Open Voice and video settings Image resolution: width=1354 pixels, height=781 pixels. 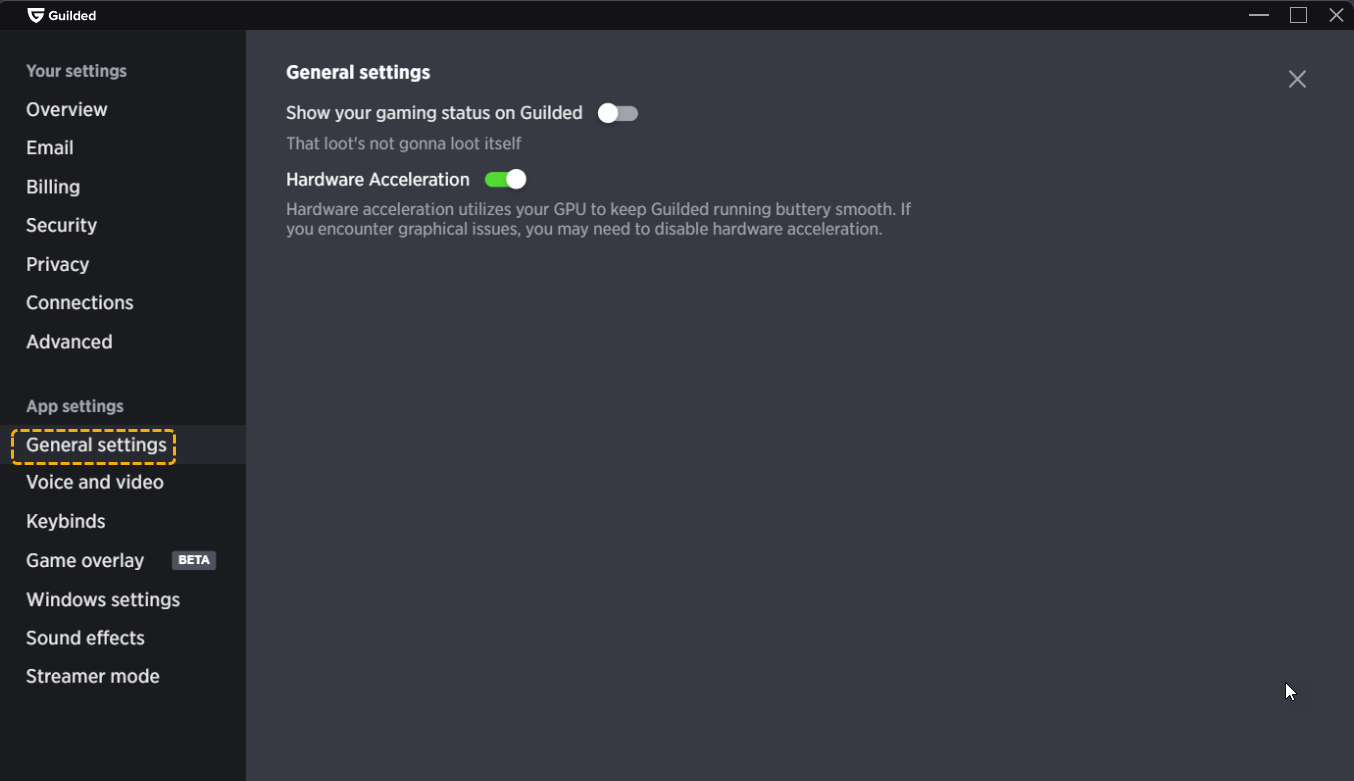pyautogui.click(x=95, y=482)
